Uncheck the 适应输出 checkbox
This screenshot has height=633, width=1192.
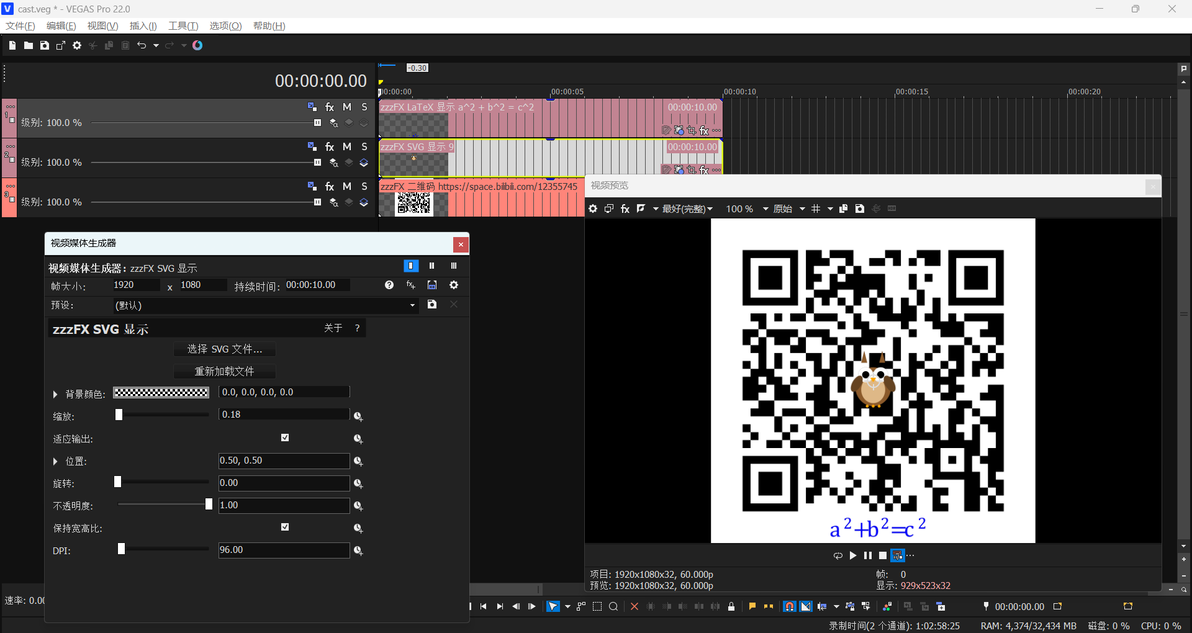[285, 438]
